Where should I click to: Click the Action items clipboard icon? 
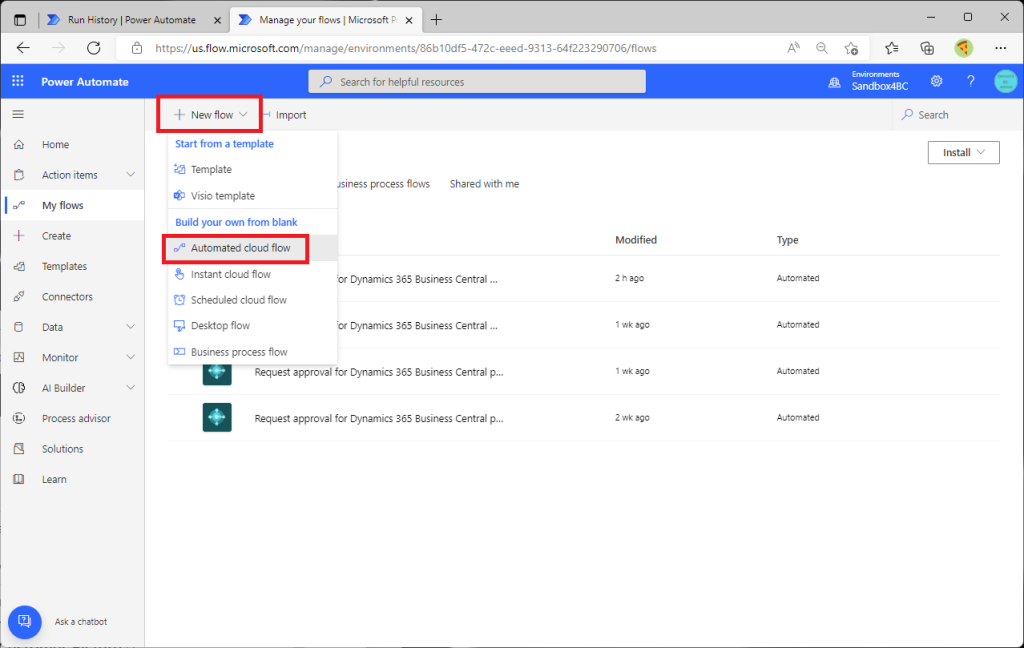coord(19,175)
